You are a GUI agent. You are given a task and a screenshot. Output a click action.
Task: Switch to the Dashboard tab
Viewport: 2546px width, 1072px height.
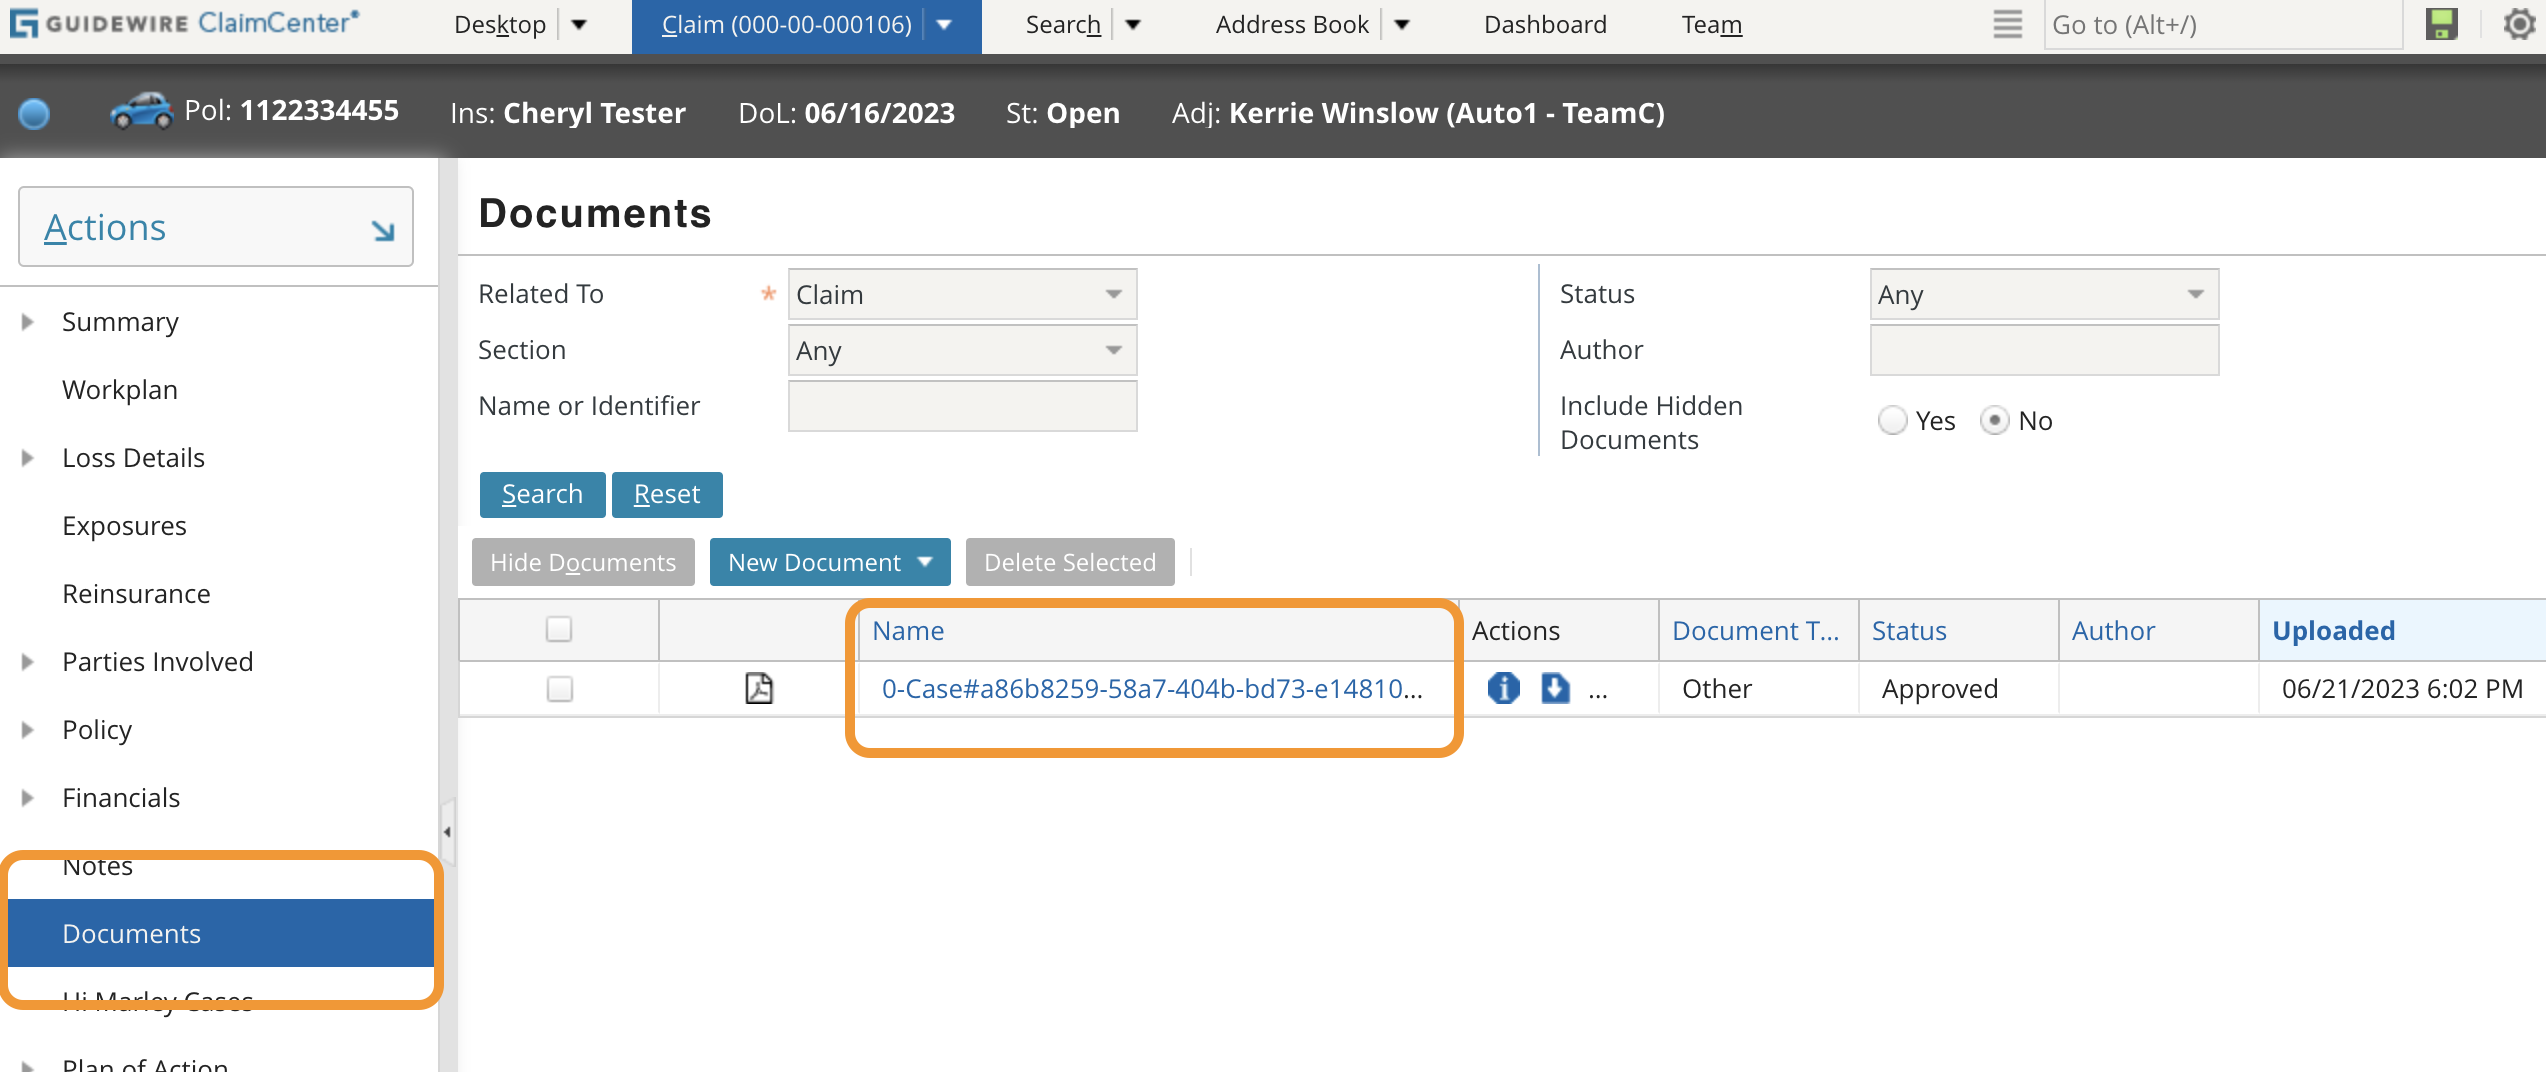click(1544, 24)
